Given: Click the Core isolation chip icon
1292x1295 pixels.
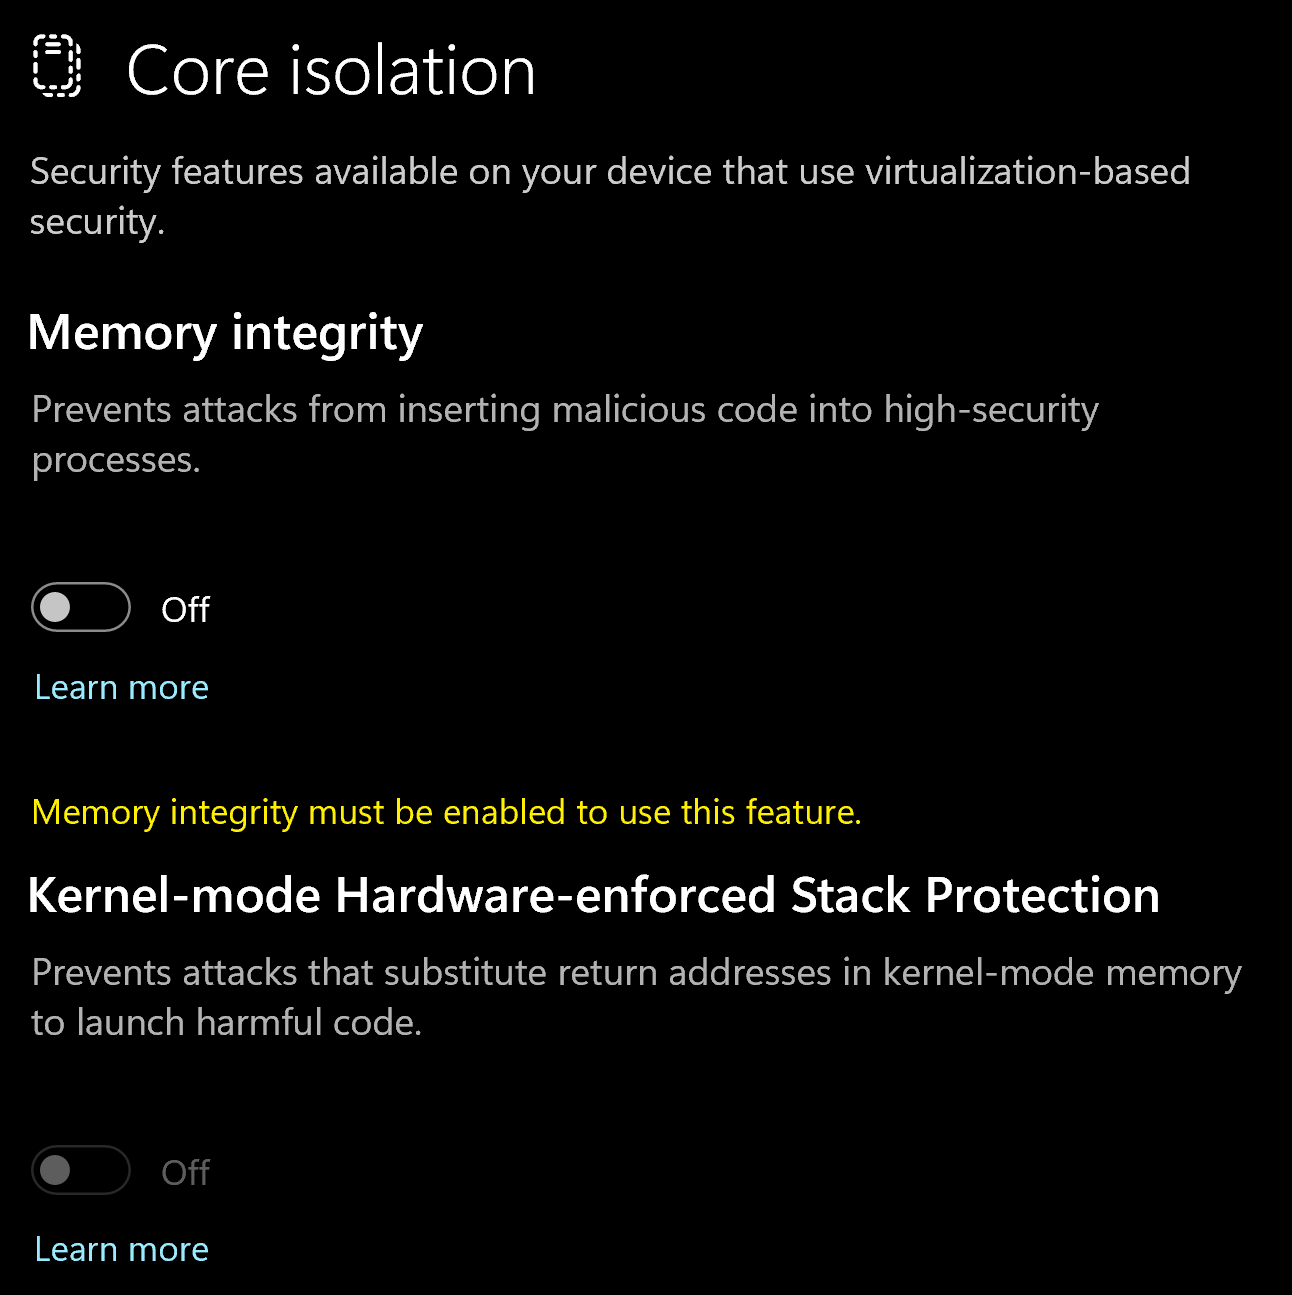Looking at the screenshot, I should coord(57,66).
